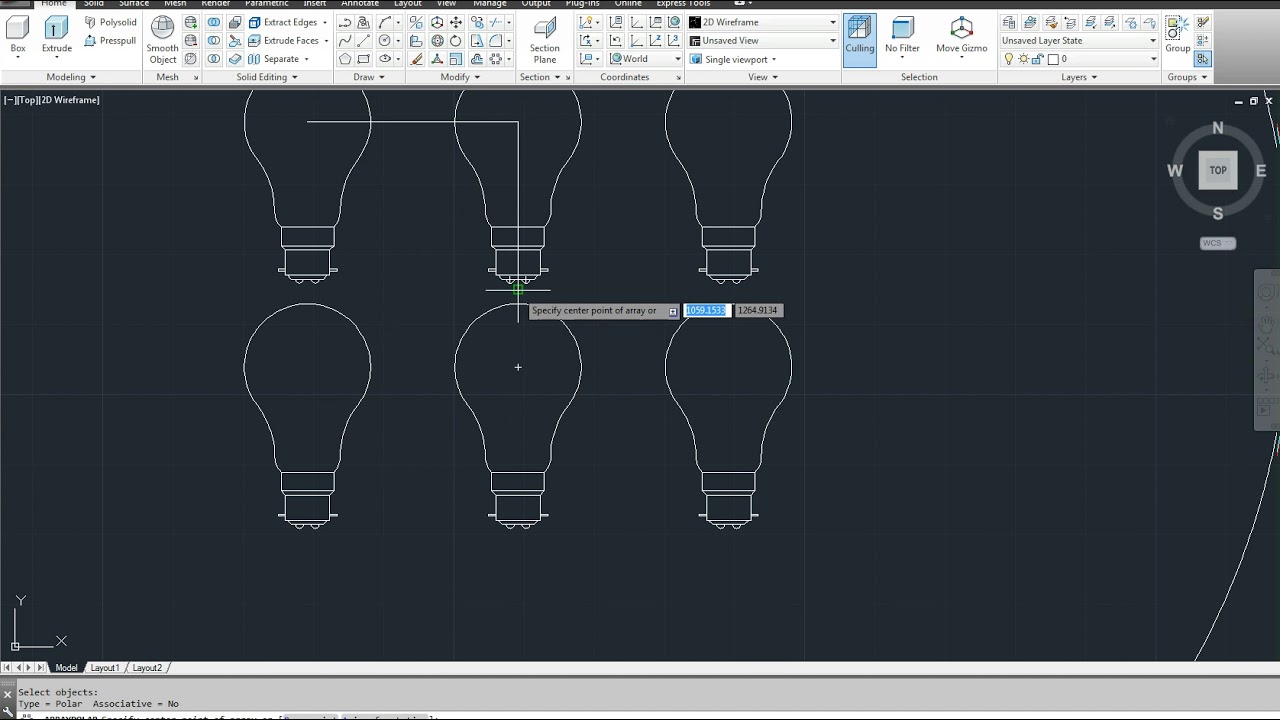Click the [2D Wireframe] viewport label
This screenshot has width=1280, height=720.
pyautogui.click(x=69, y=100)
